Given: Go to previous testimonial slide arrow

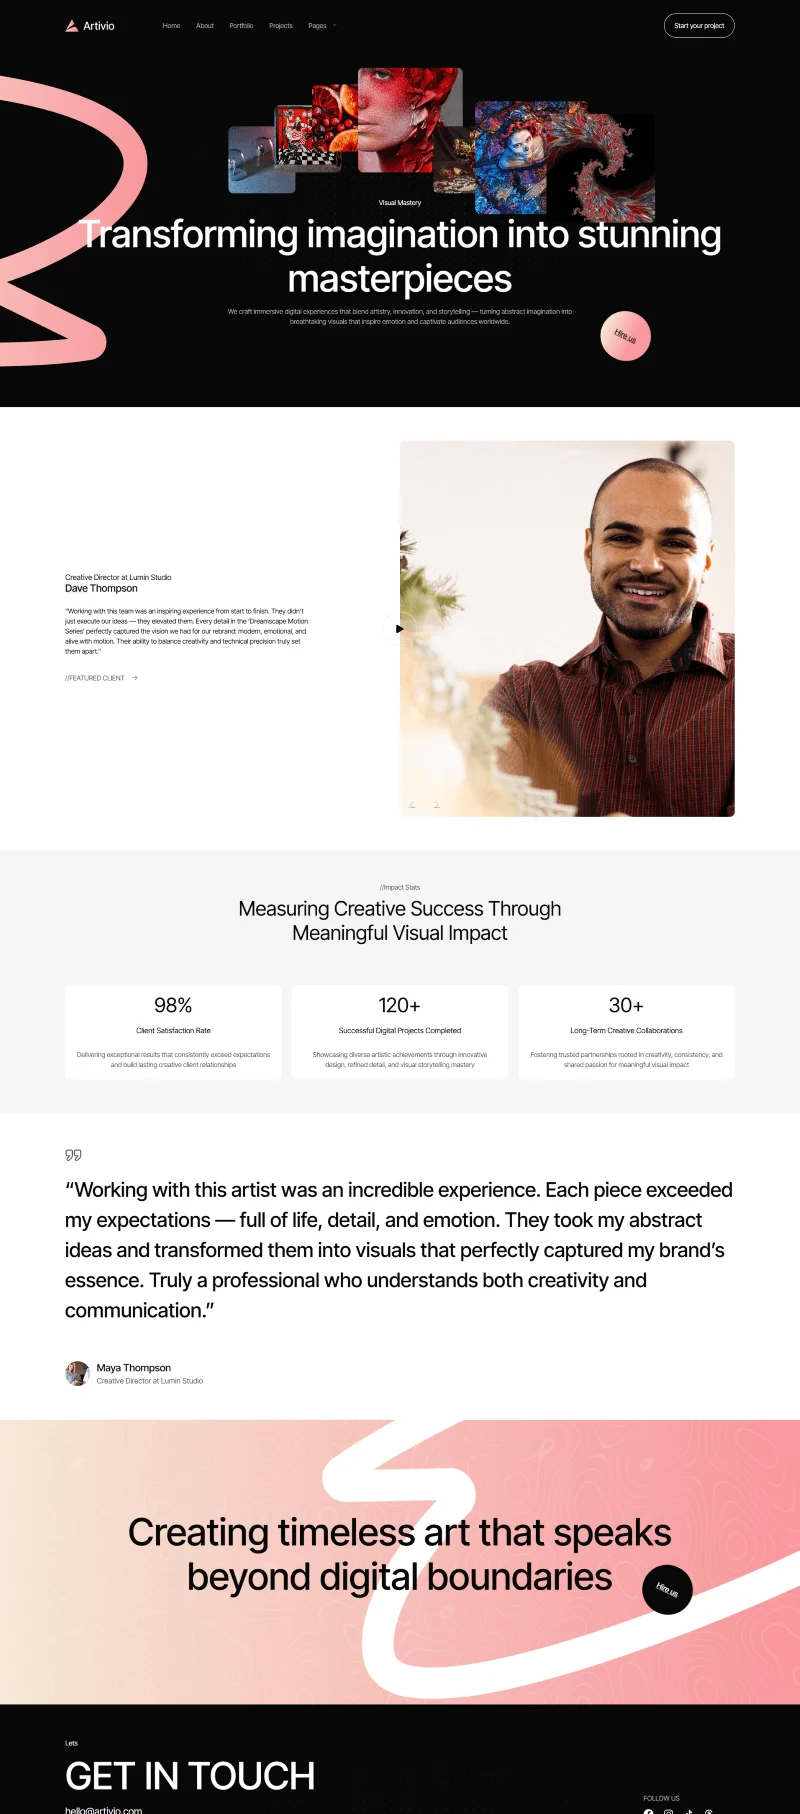Looking at the screenshot, I should pyautogui.click(x=412, y=805).
